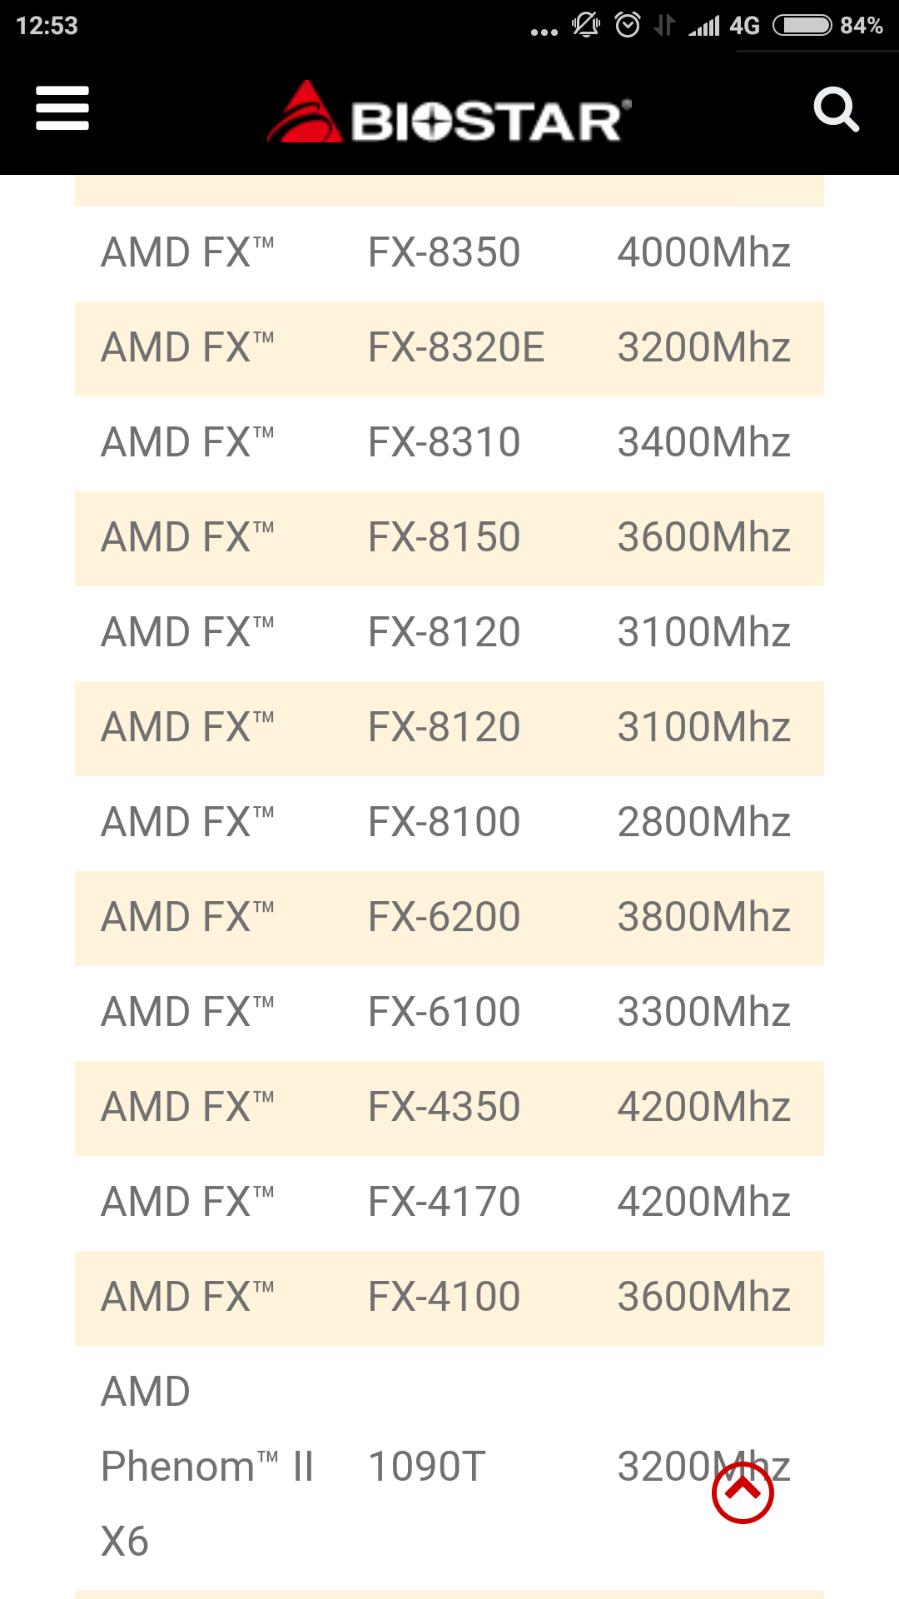Viewport: 899px width, 1599px height.
Task: Tap the signal strength bars icon
Action: pyautogui.click(x=704, y=25)
